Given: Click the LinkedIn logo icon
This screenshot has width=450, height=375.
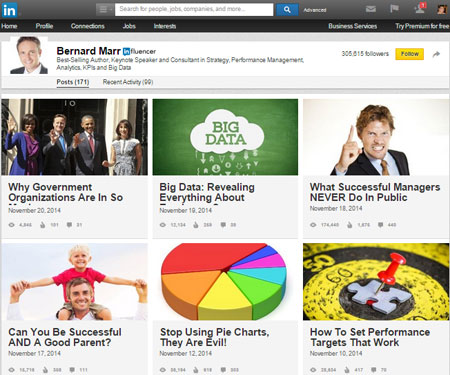Looking at the screenshot, I should 9,10.
